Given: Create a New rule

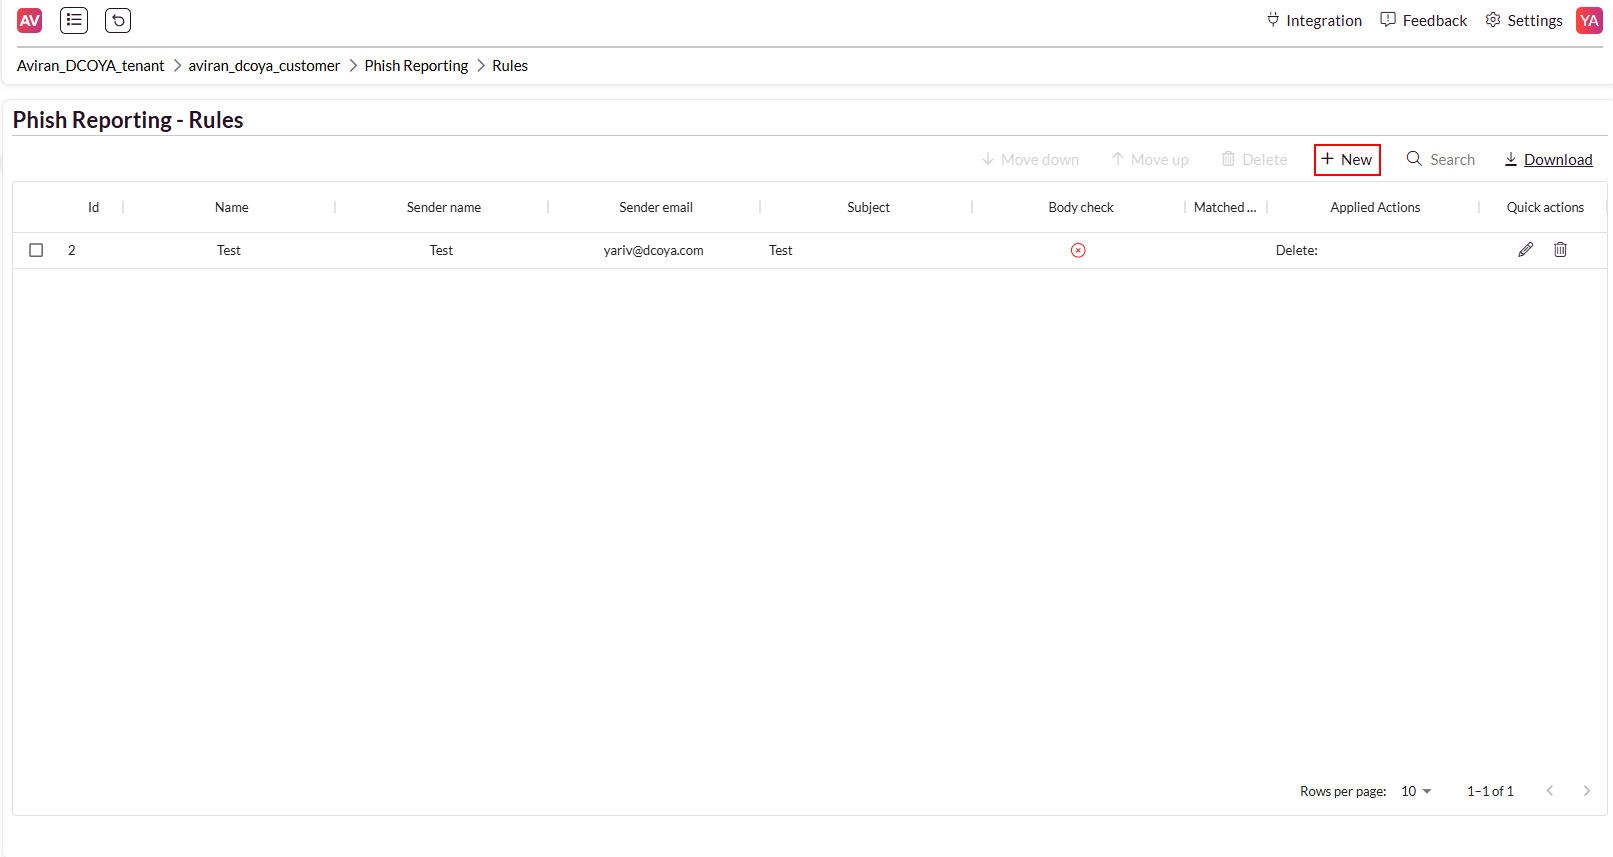Looking at the screenshot, I should pos(1347,160).
